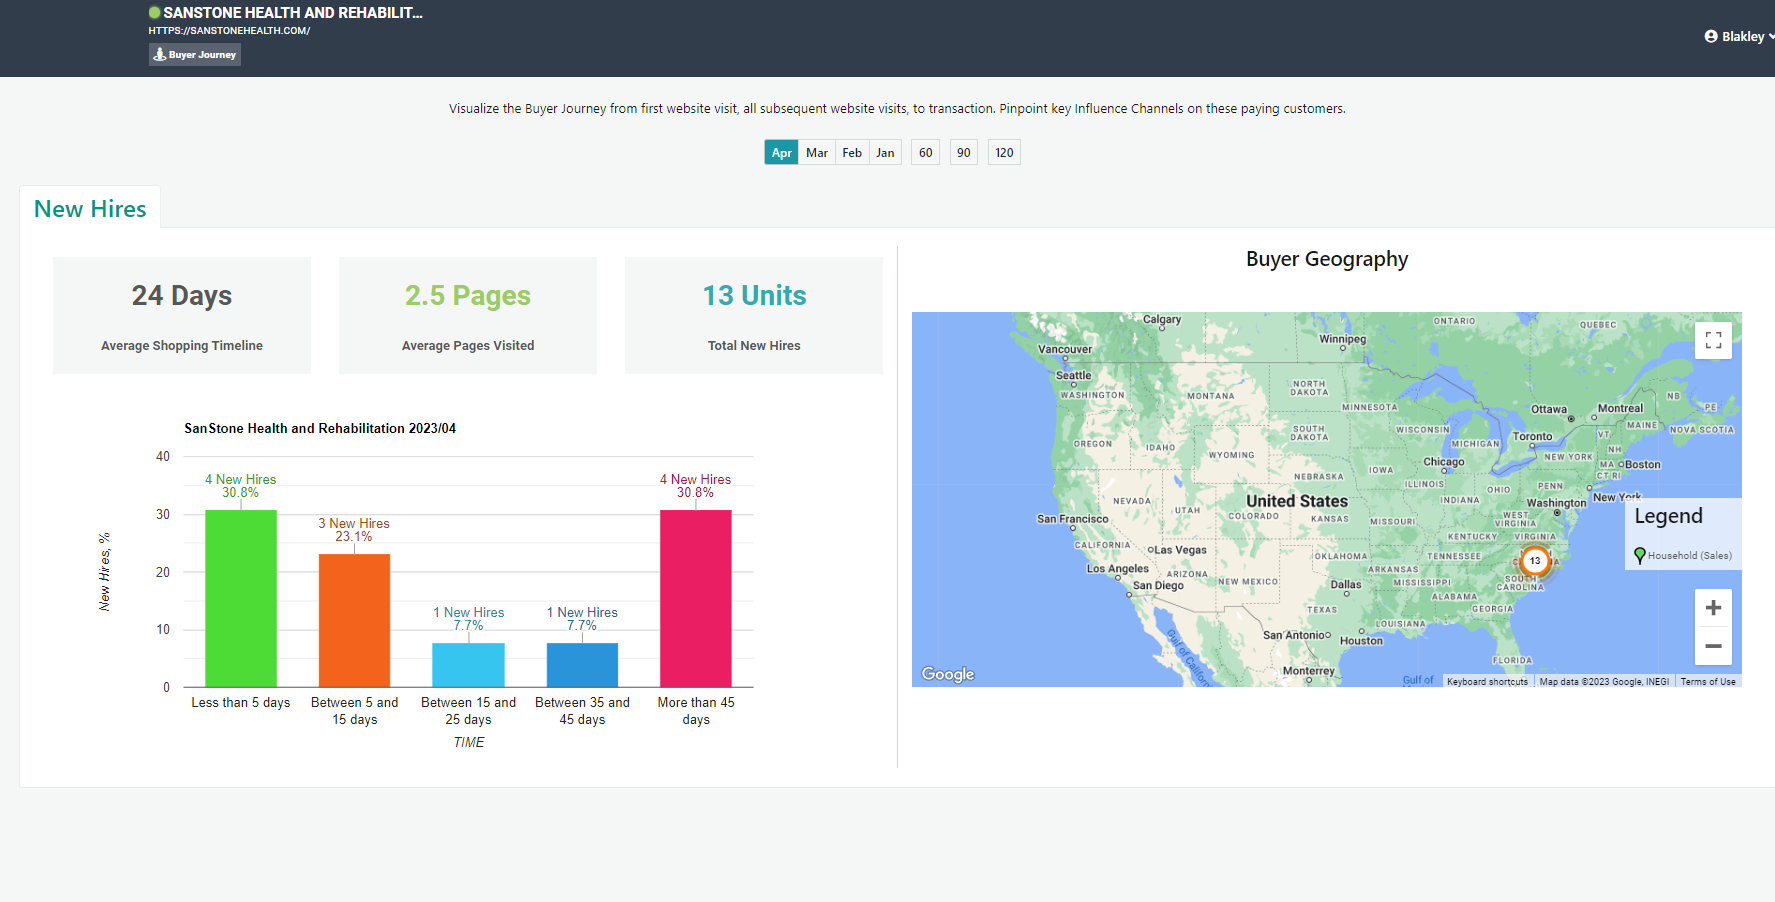The height and width of the screenshot is (902, 1775).
Task: Click the user profile icon beside Blakley
Action: tap(1711, 36)
